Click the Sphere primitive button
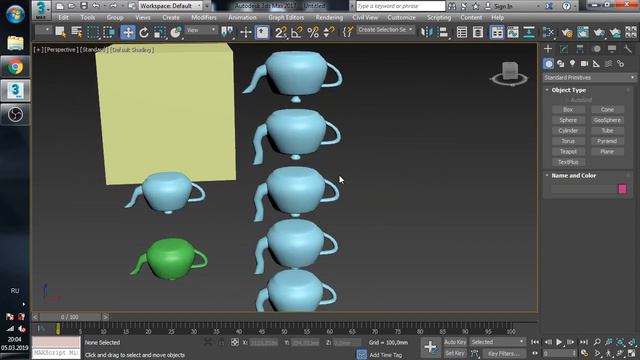 [x=568, y=120]
